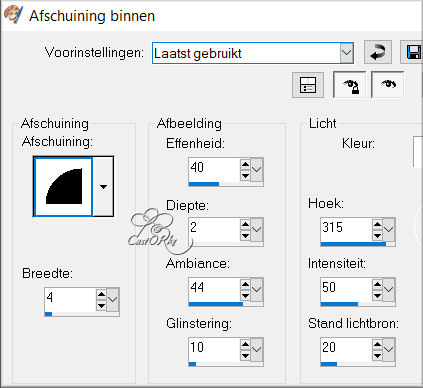Click the Laatst gebruikt preset text field
Viewport: 423px width, 388px height.
point(246,53)
